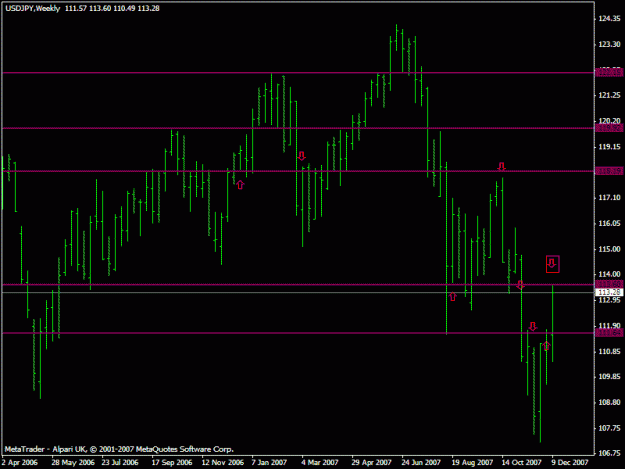This screenshot has width=625, height=469.
Task: Click the 109.85 price scale label
Action: pyautogui.click(x=609, y=377)
